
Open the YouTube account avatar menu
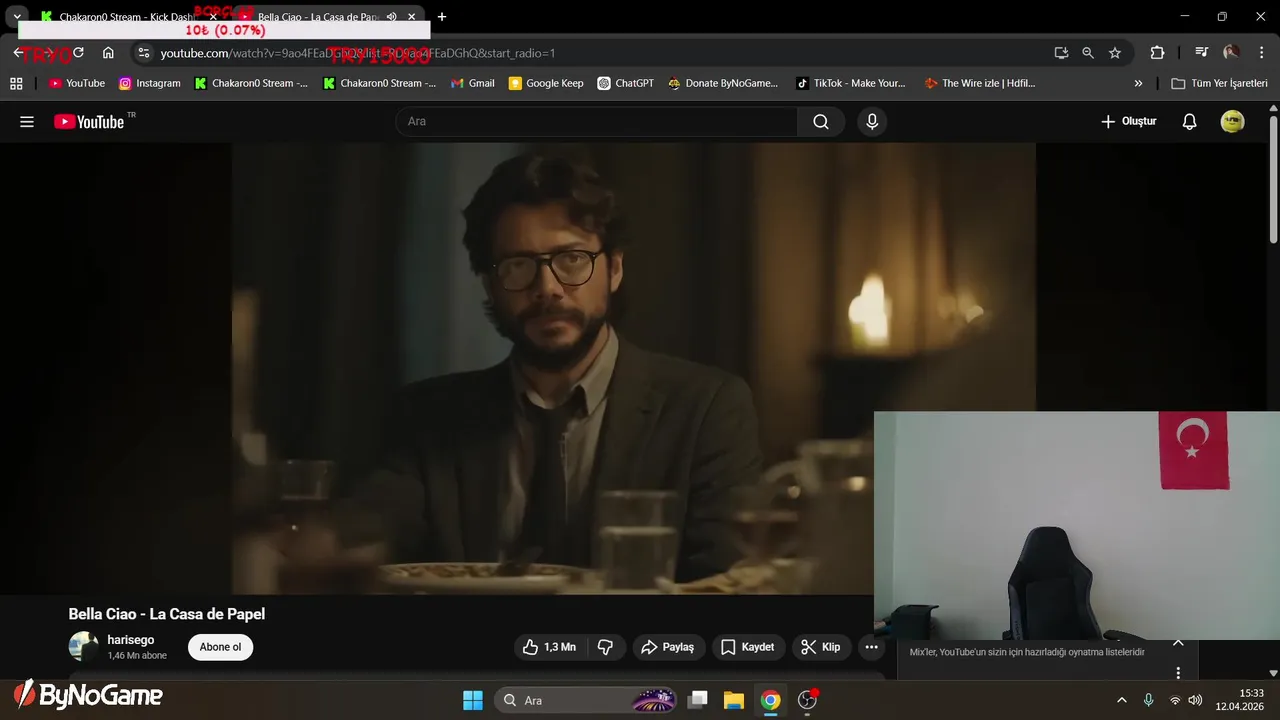(x=1232, y=122)
